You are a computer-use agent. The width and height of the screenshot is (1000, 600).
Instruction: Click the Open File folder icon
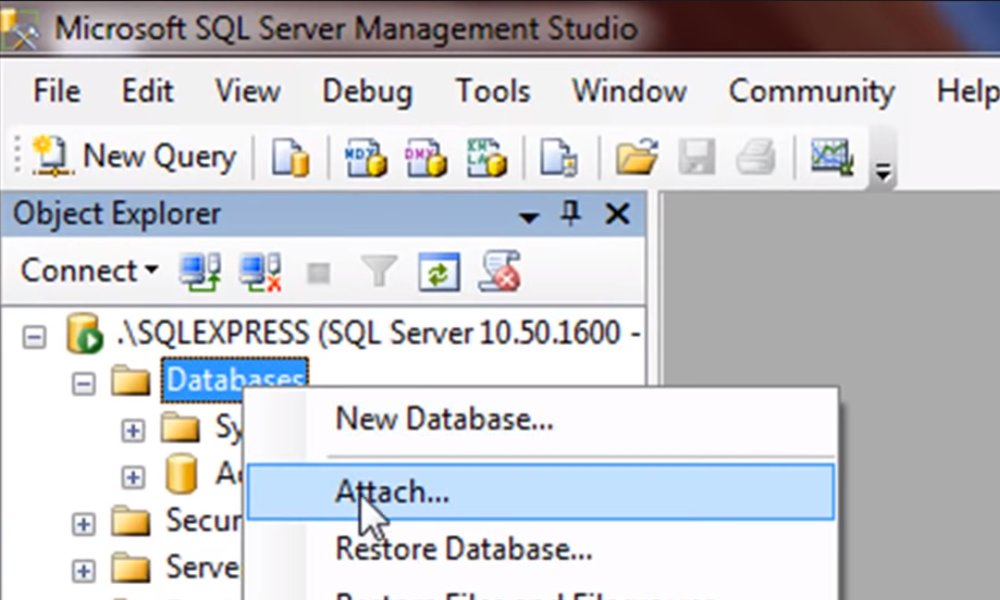point(636,158)
